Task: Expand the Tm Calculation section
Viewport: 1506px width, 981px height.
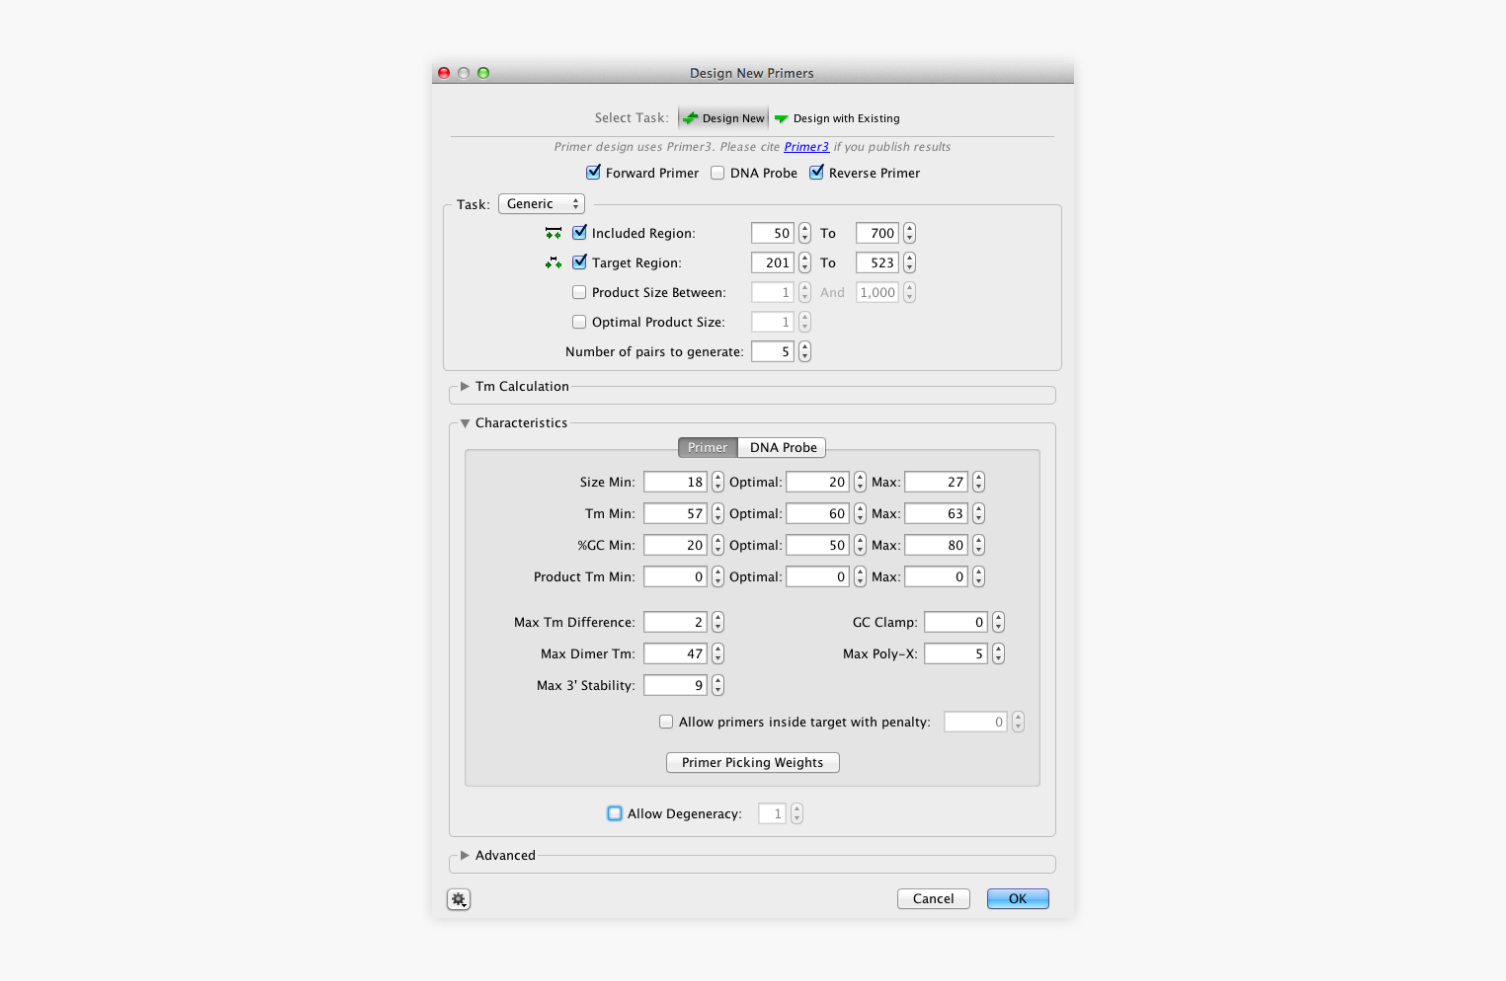Action: 465,386
